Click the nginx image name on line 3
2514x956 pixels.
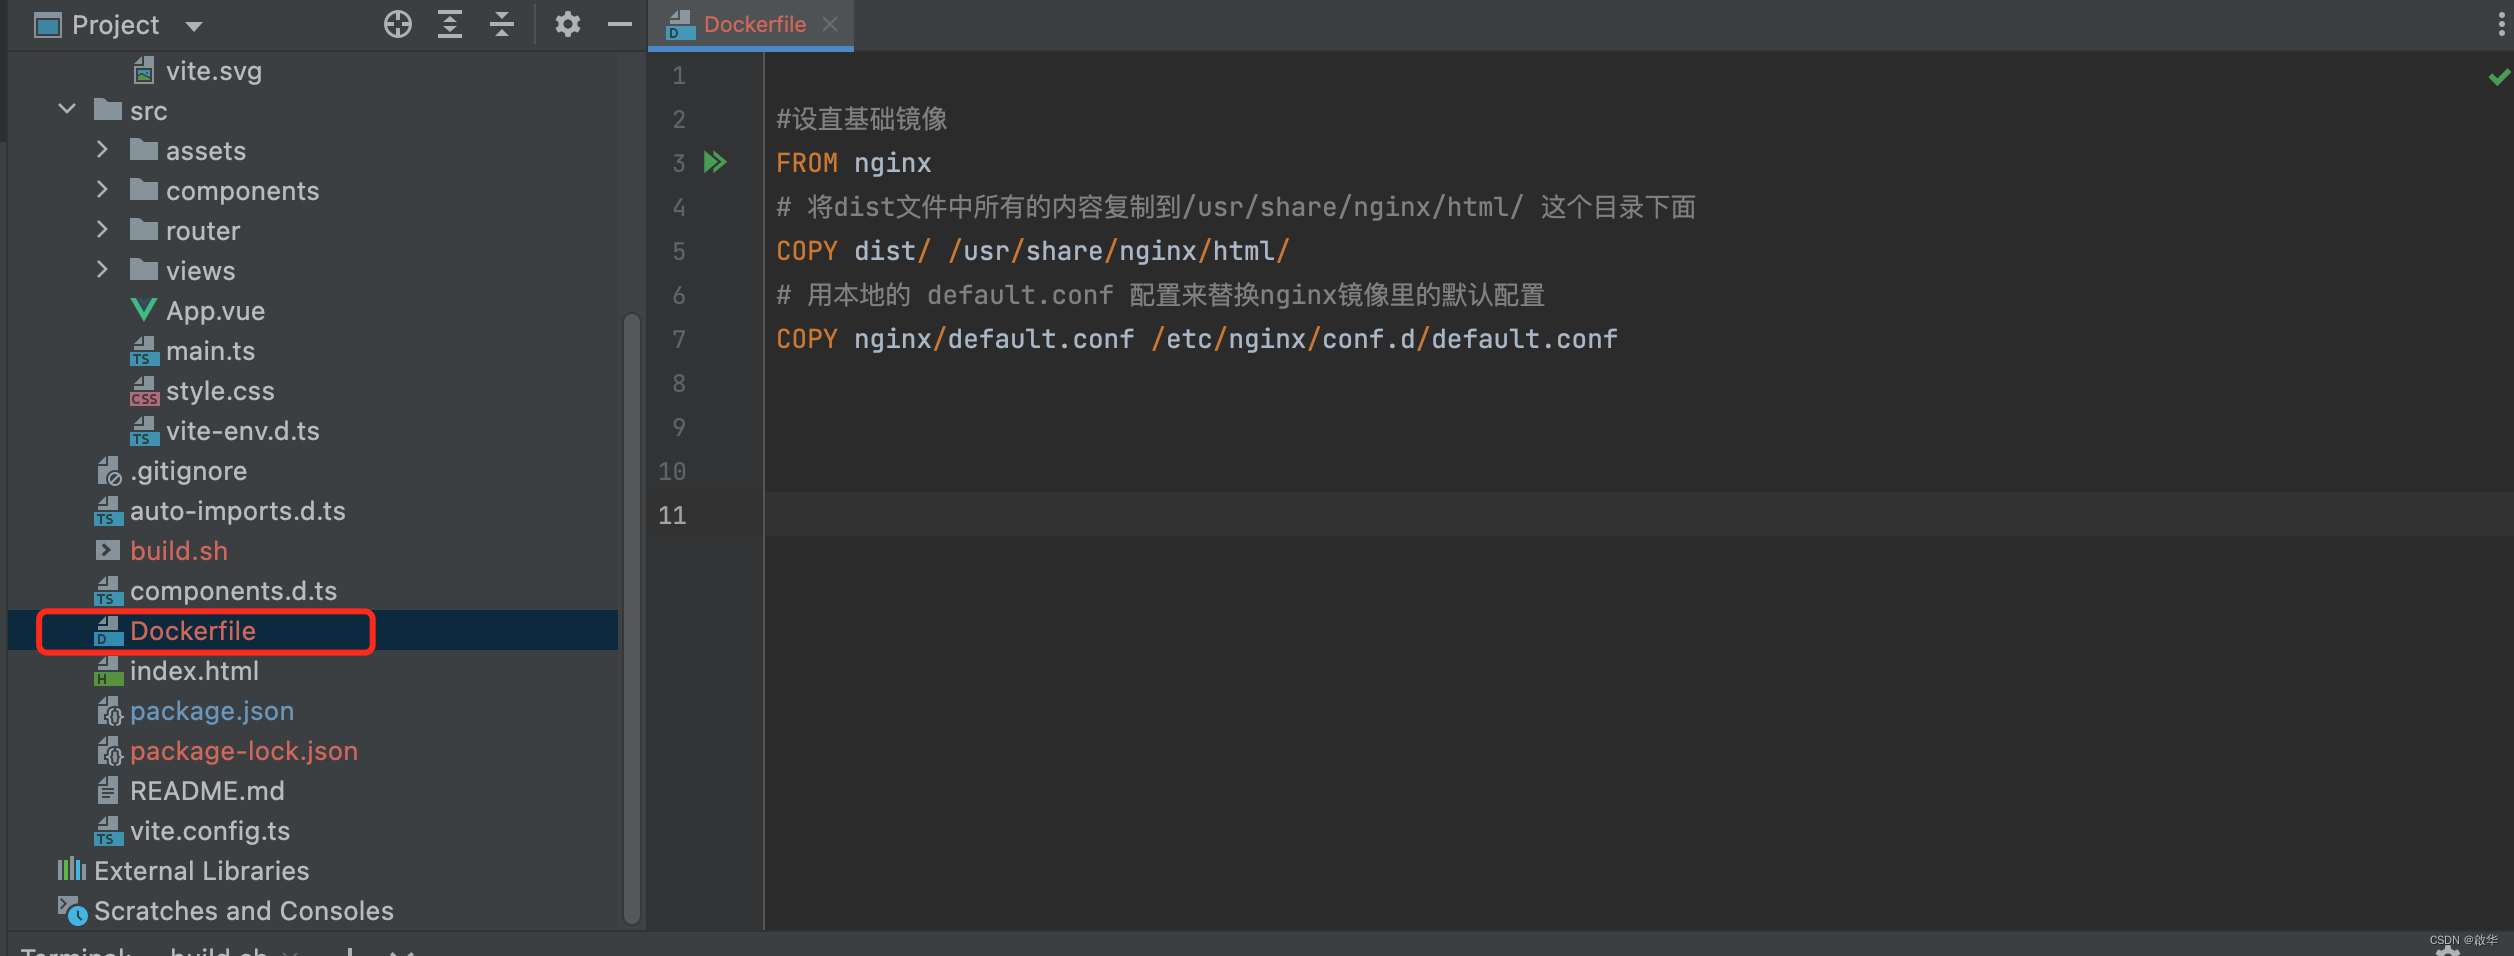pyautogui.click(x=893, y=163)
